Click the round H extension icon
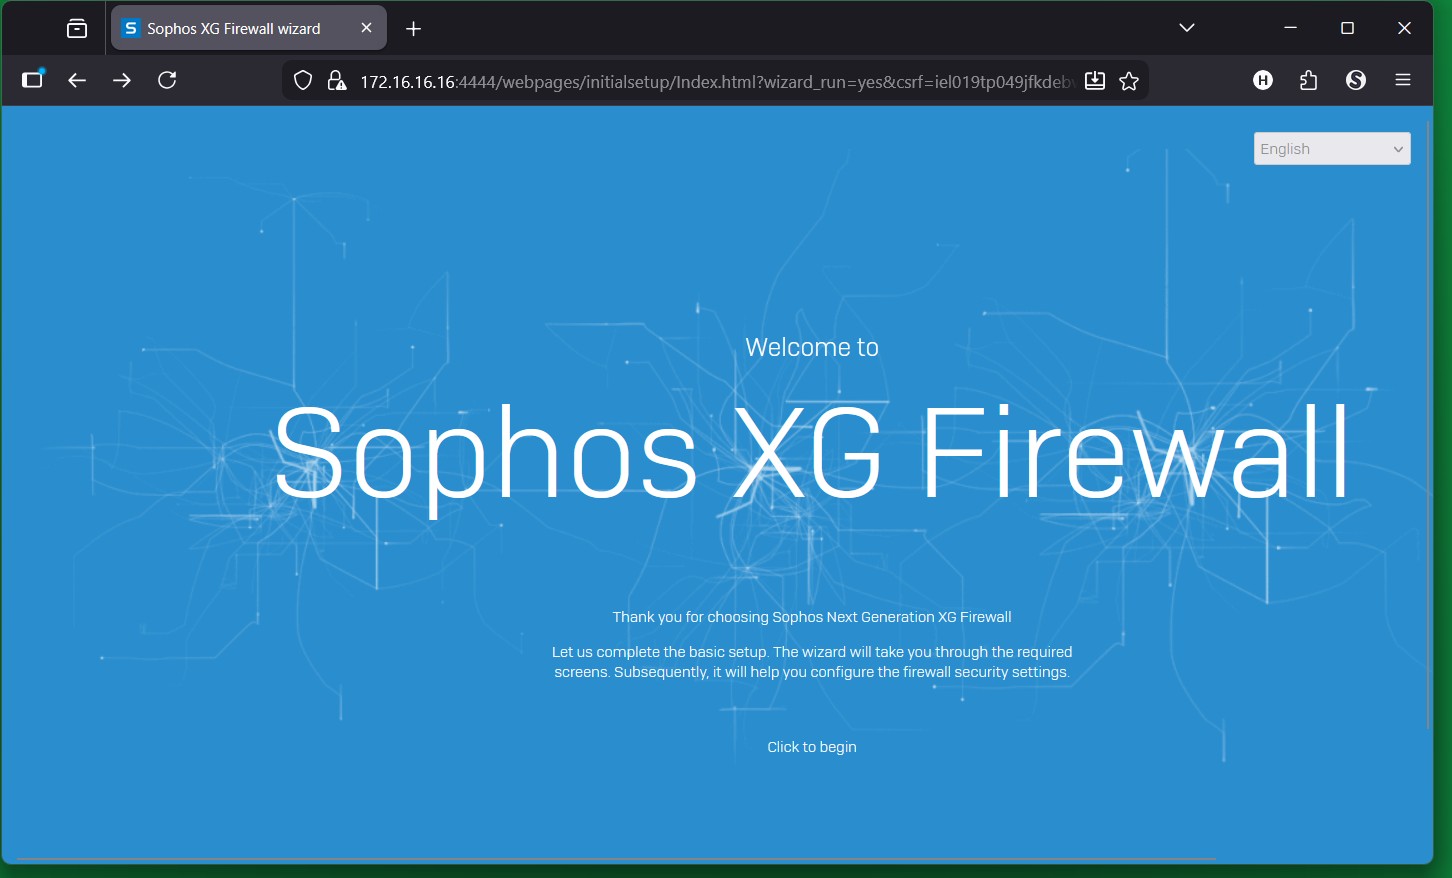 coord(1263,80)
